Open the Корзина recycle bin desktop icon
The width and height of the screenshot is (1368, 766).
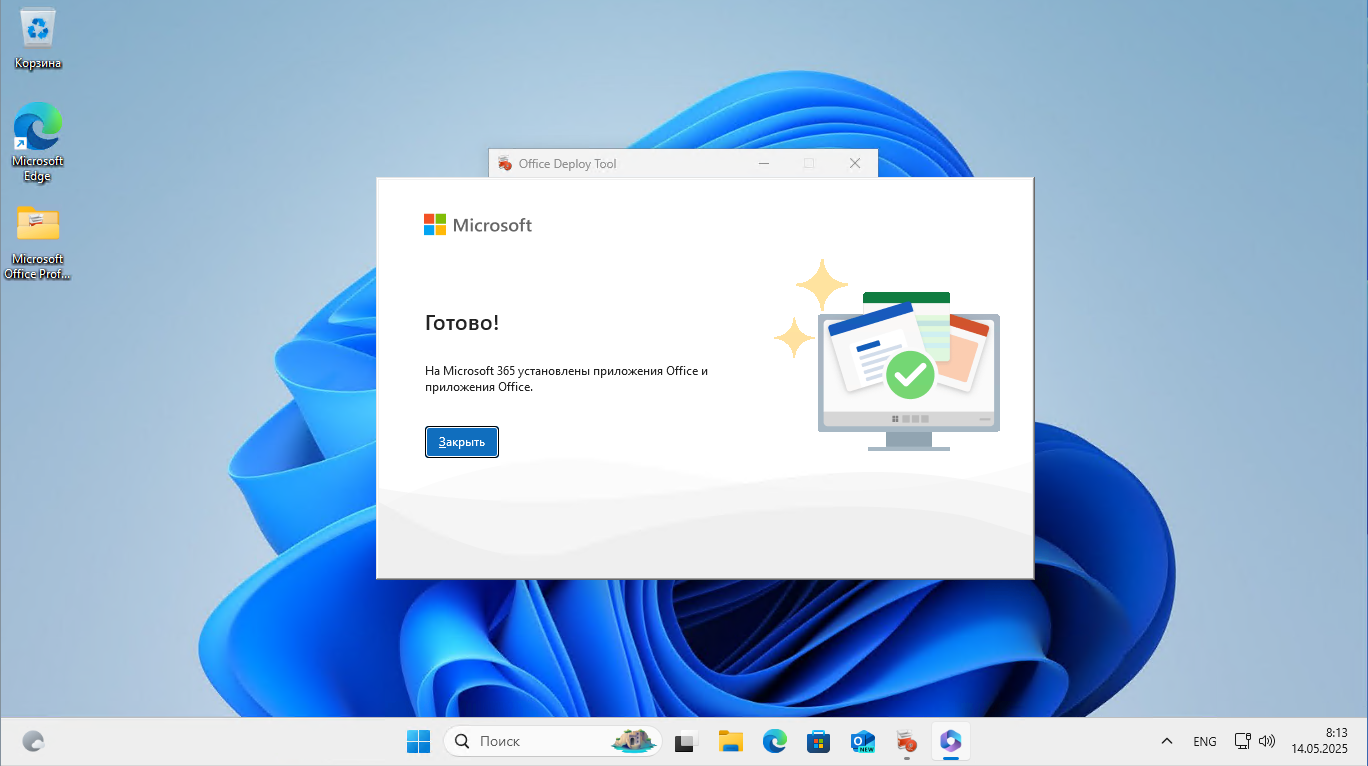coord(38,38)
